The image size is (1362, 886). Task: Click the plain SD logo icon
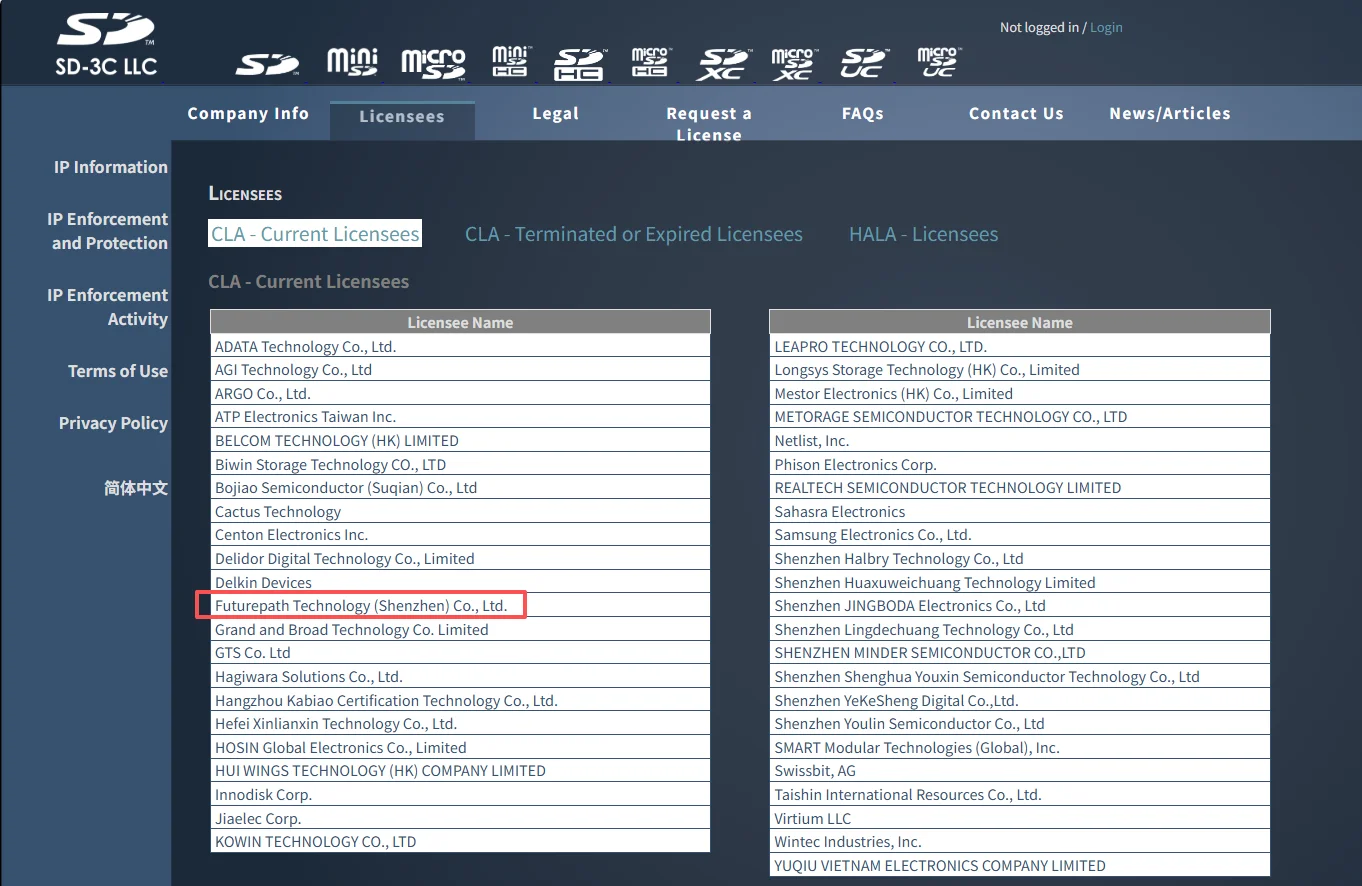267,64
